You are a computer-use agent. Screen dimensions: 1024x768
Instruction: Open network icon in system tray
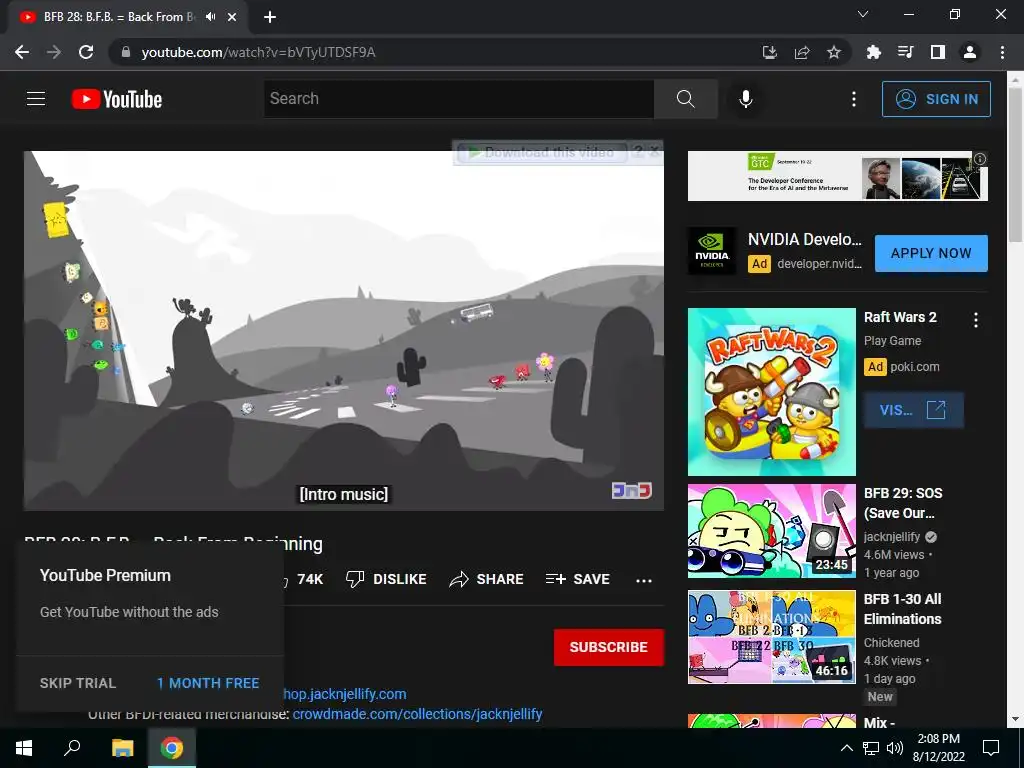click(871, 748)
